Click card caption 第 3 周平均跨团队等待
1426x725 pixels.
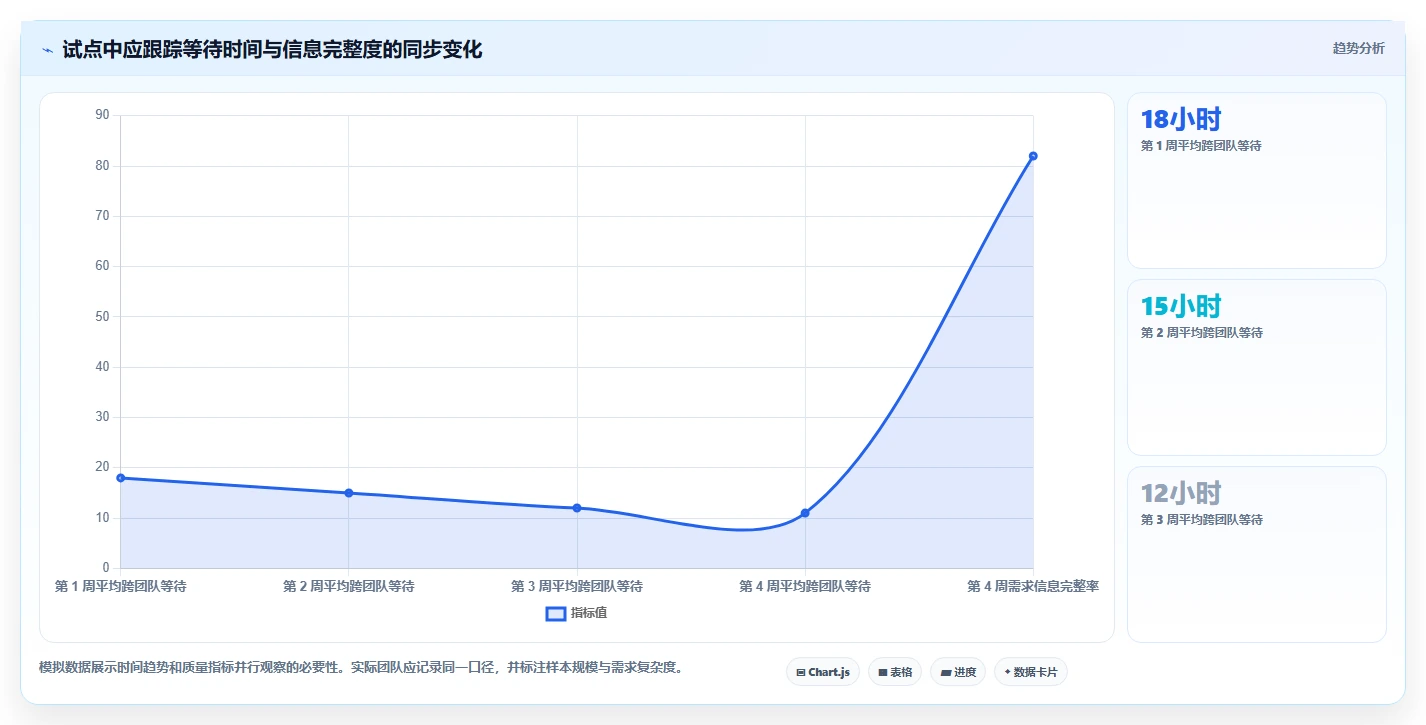coord(1201,520)
